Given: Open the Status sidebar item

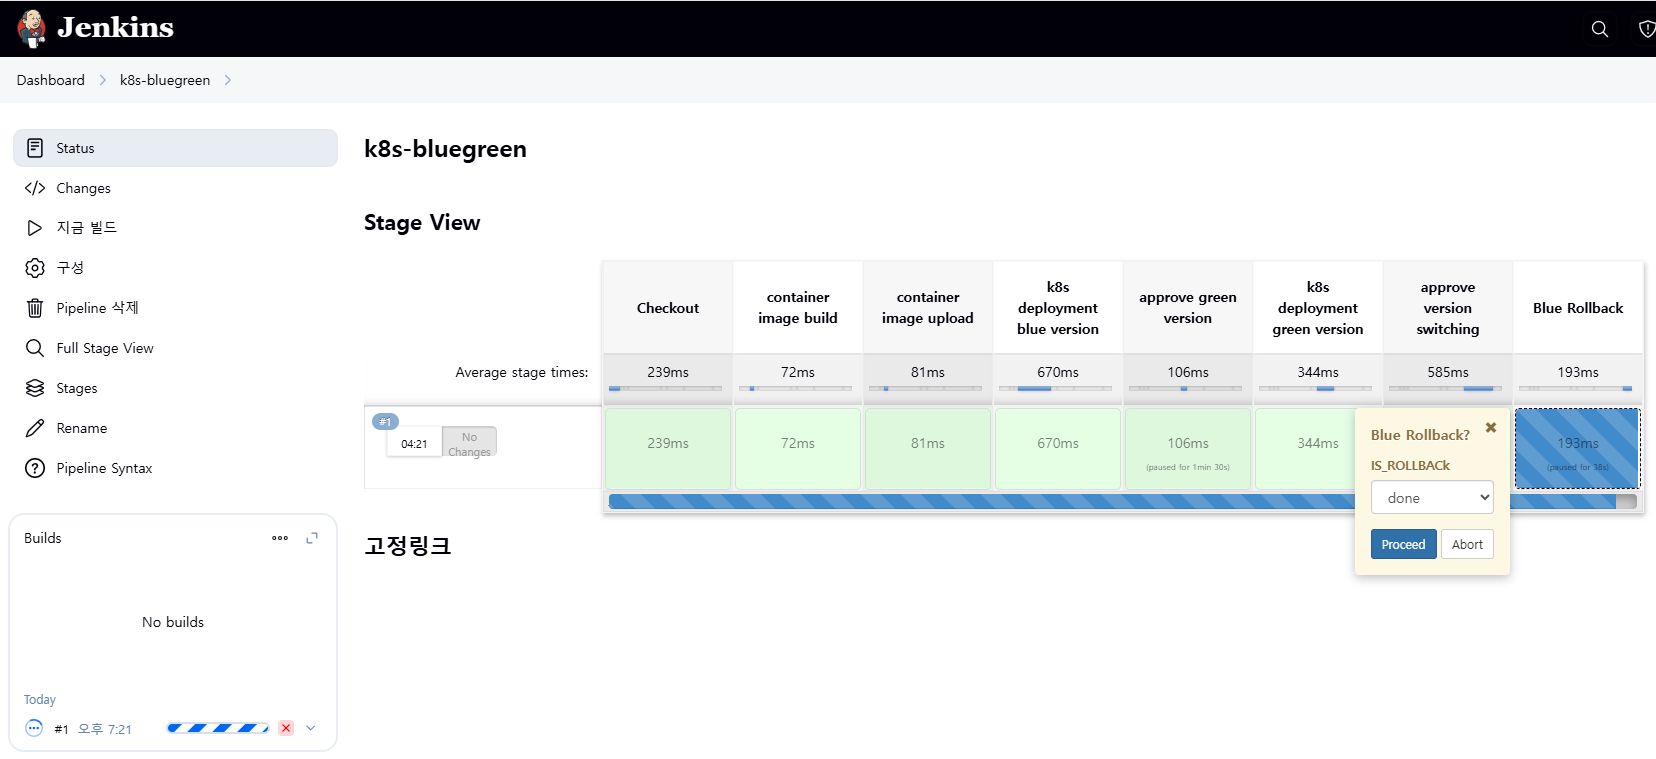Looking at the screenshot, I should point(175,148).
